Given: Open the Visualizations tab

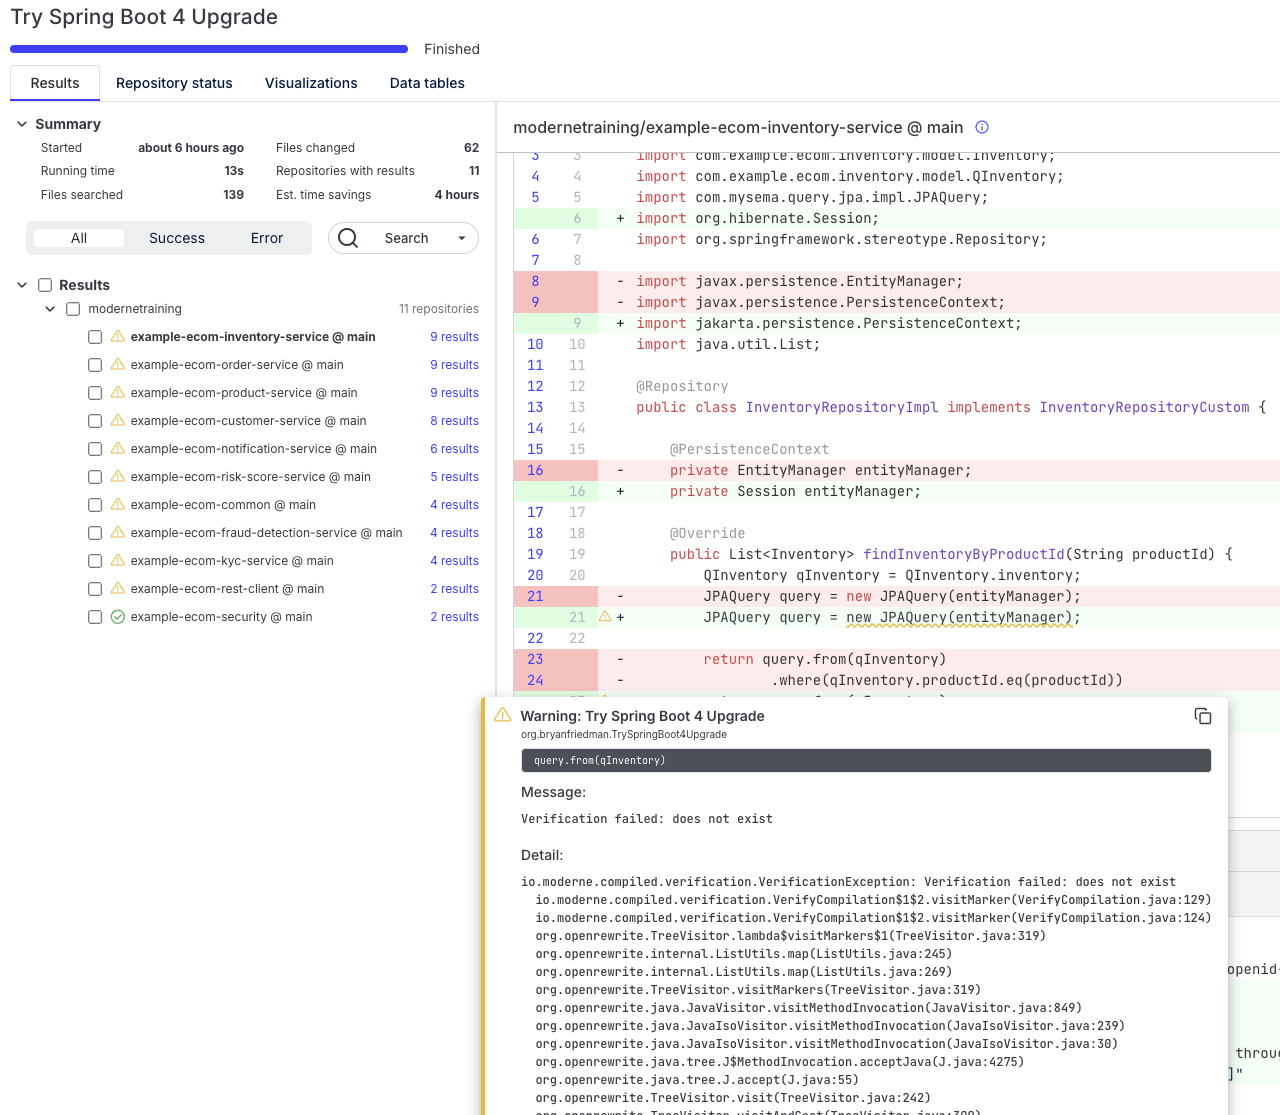Looking at the screenshot, I should click(311, 83).
